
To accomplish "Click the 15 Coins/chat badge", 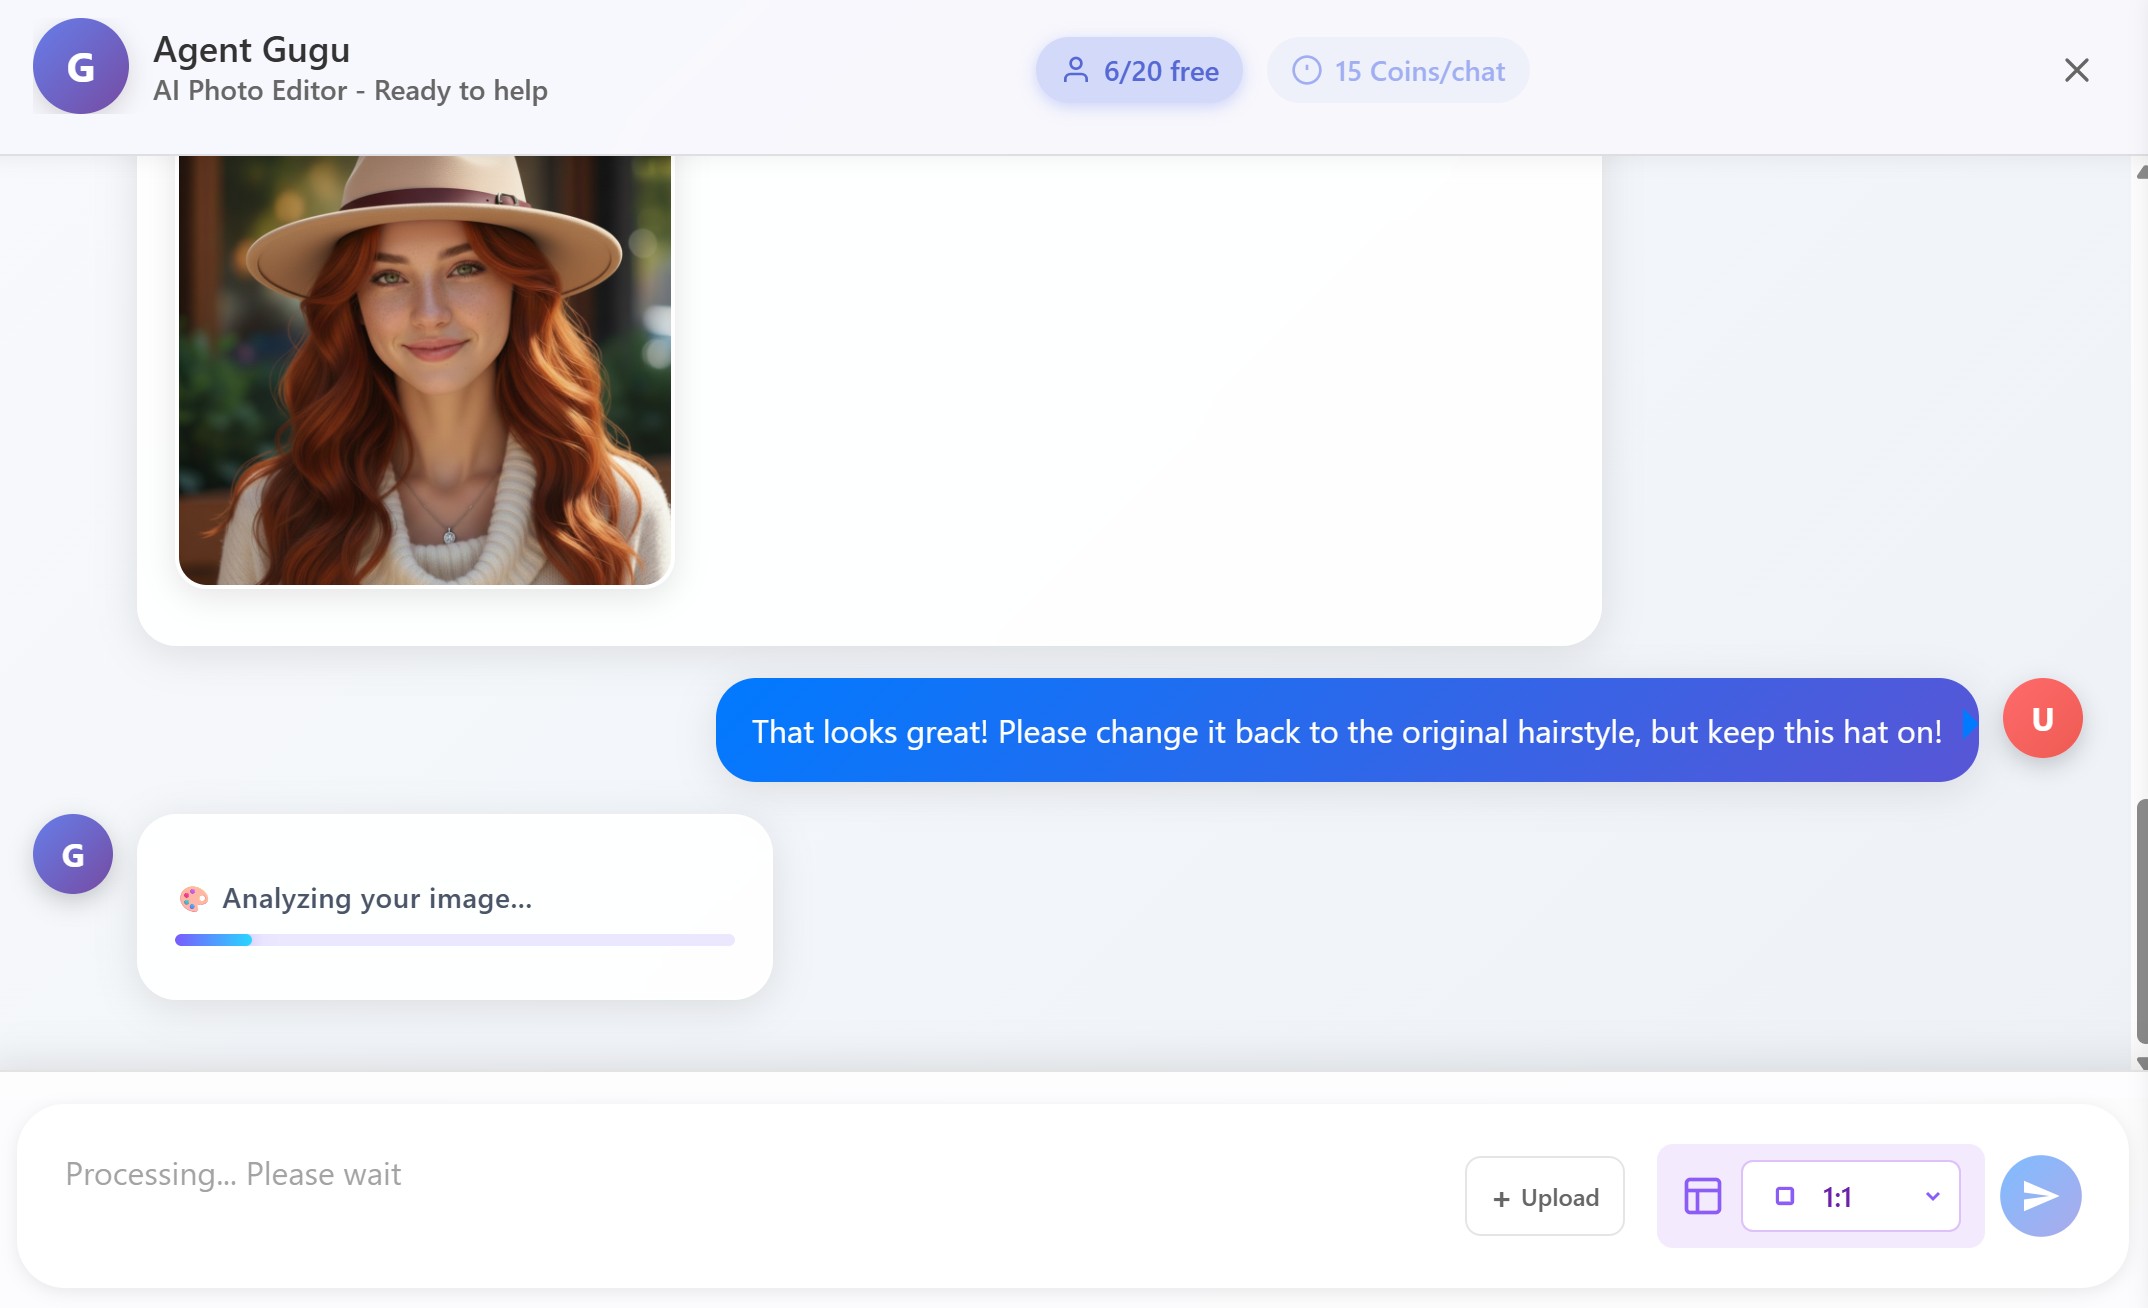I will tap(1397, 71).
